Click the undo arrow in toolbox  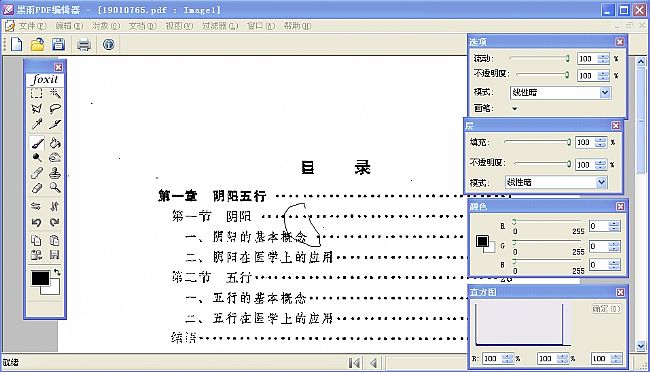pyautogui.click(x=36, y=223)
